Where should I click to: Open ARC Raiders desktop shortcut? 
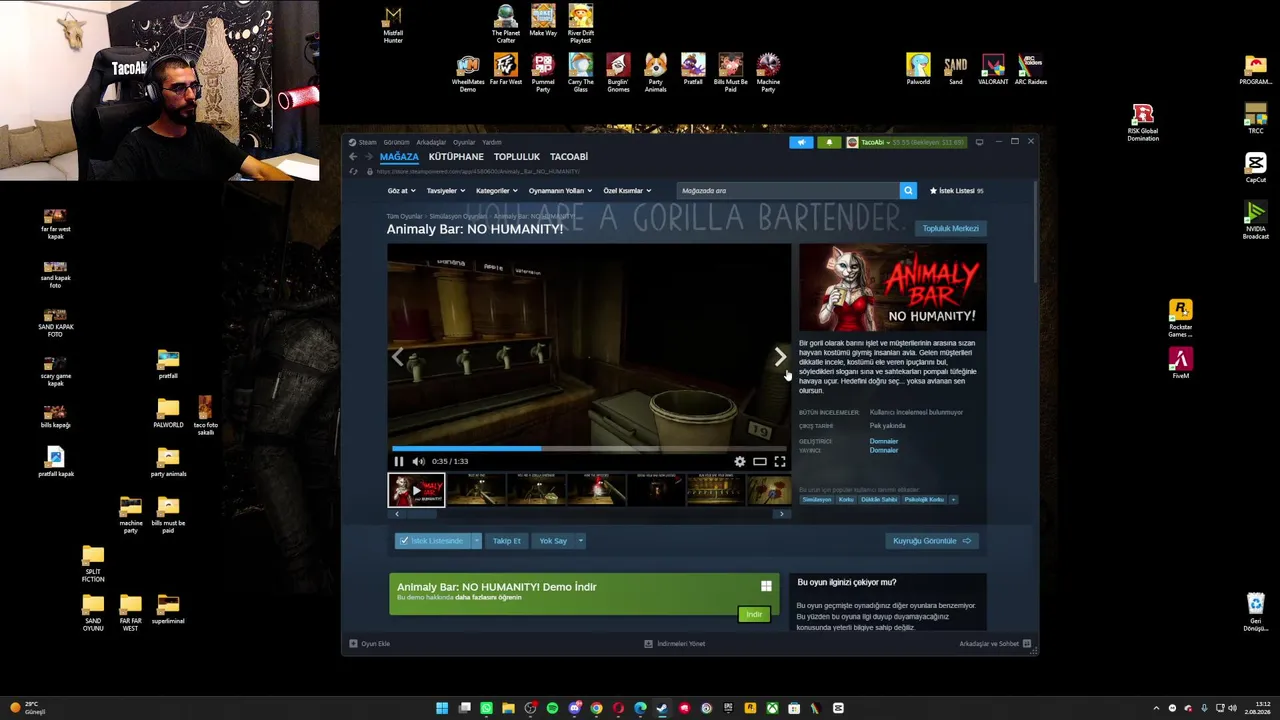pos(1031,69)
